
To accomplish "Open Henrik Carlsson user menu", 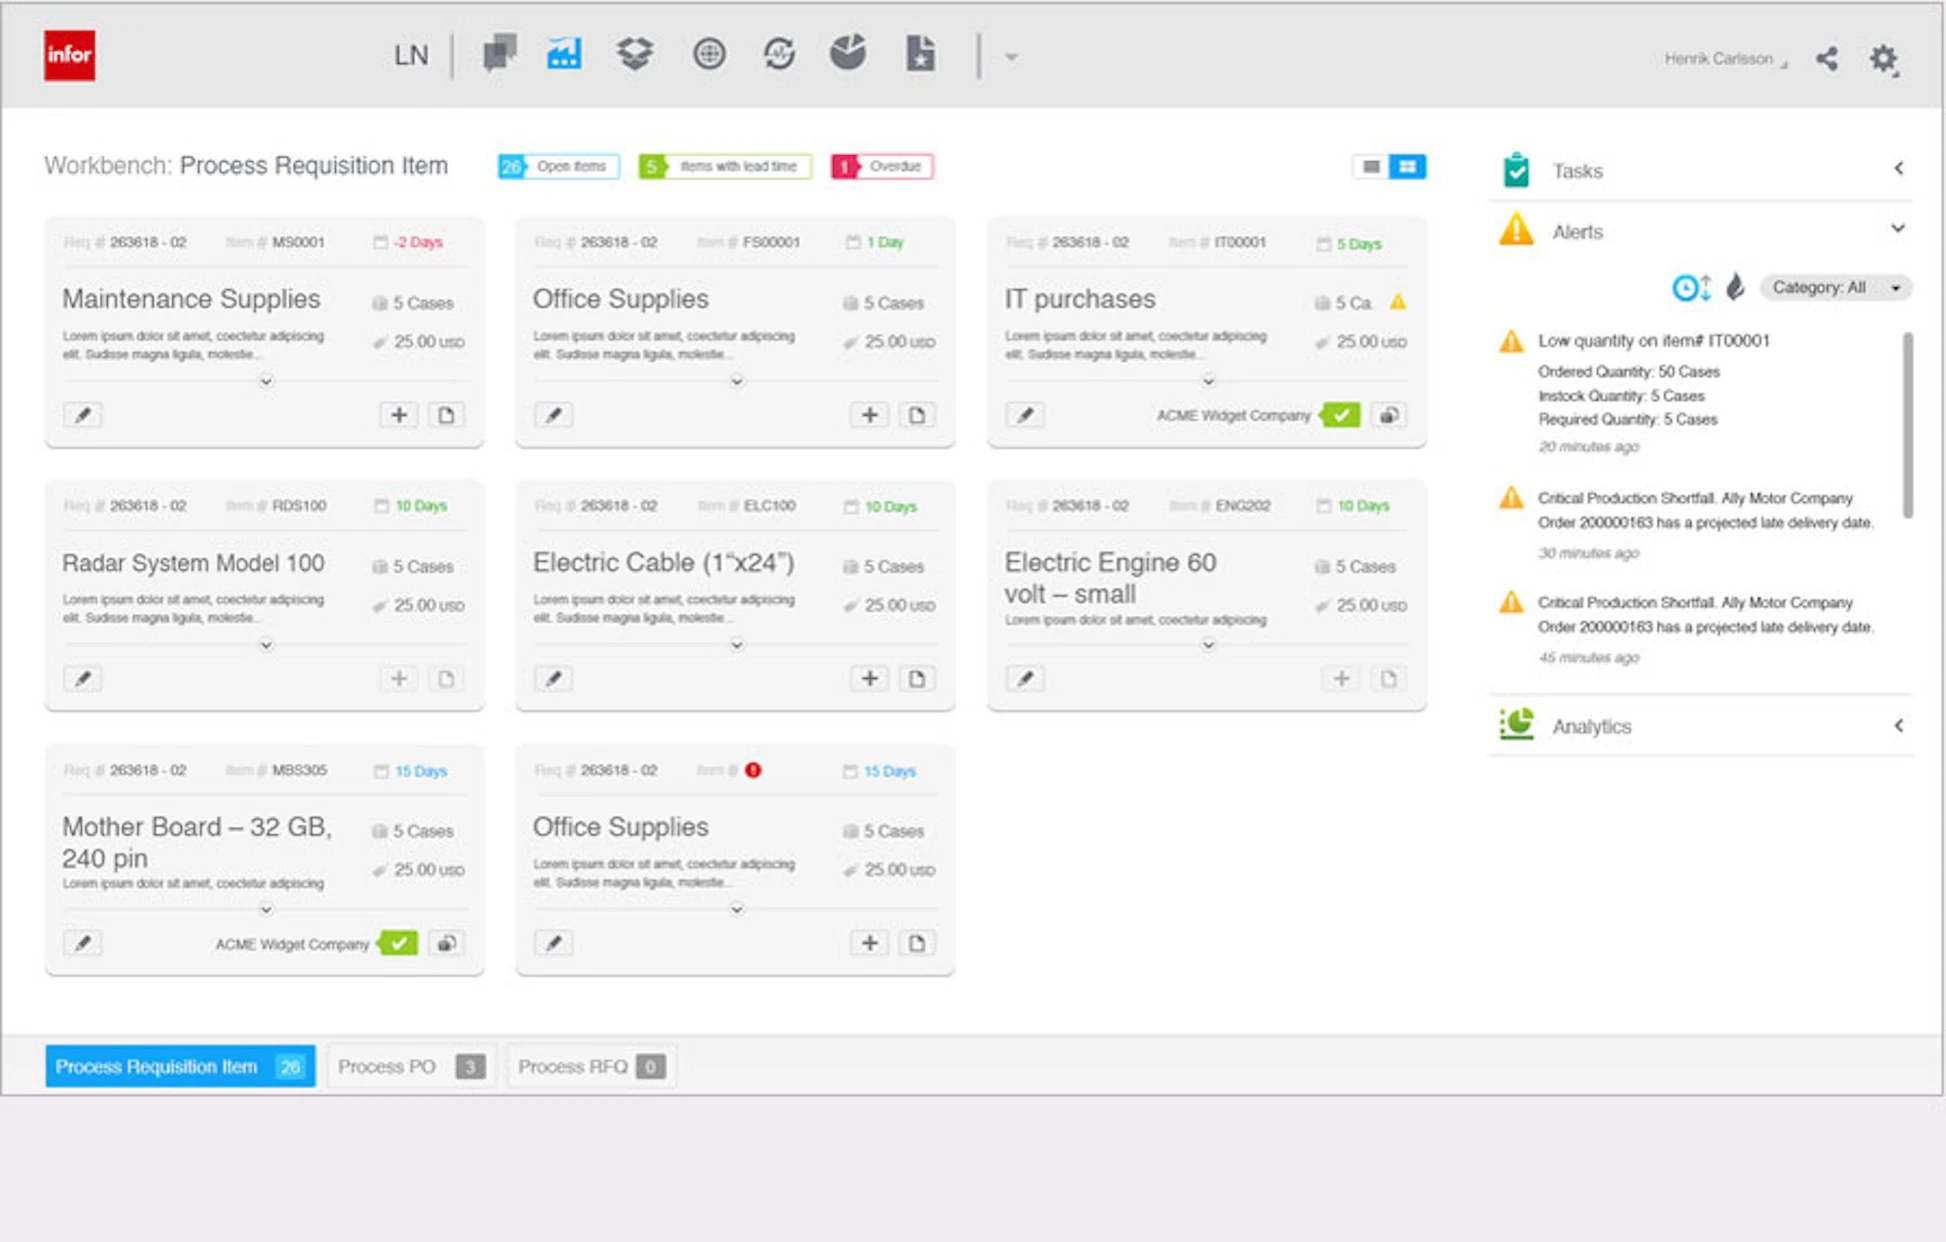I will [x=1722, y=59].
